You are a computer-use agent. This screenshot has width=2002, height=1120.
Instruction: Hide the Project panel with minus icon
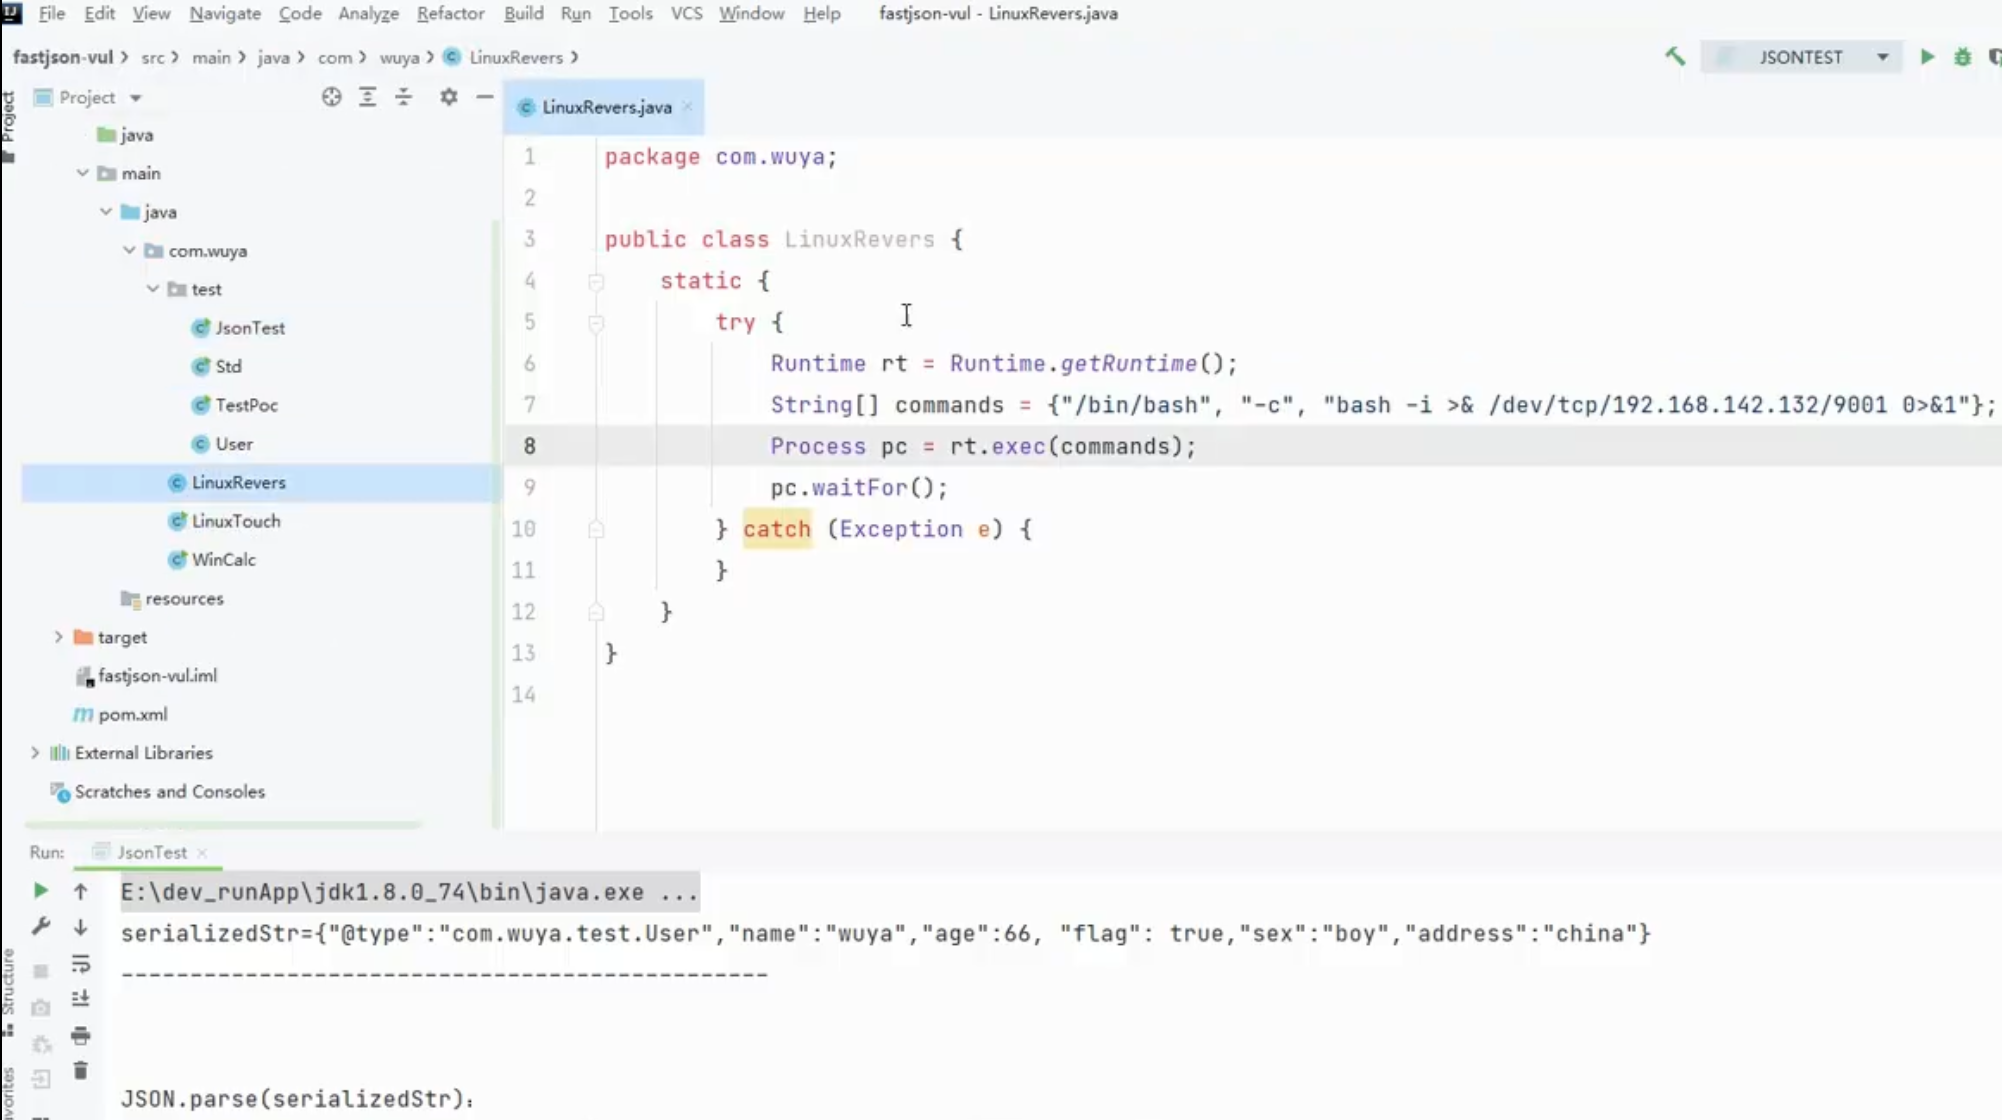[x=485, y=97]
